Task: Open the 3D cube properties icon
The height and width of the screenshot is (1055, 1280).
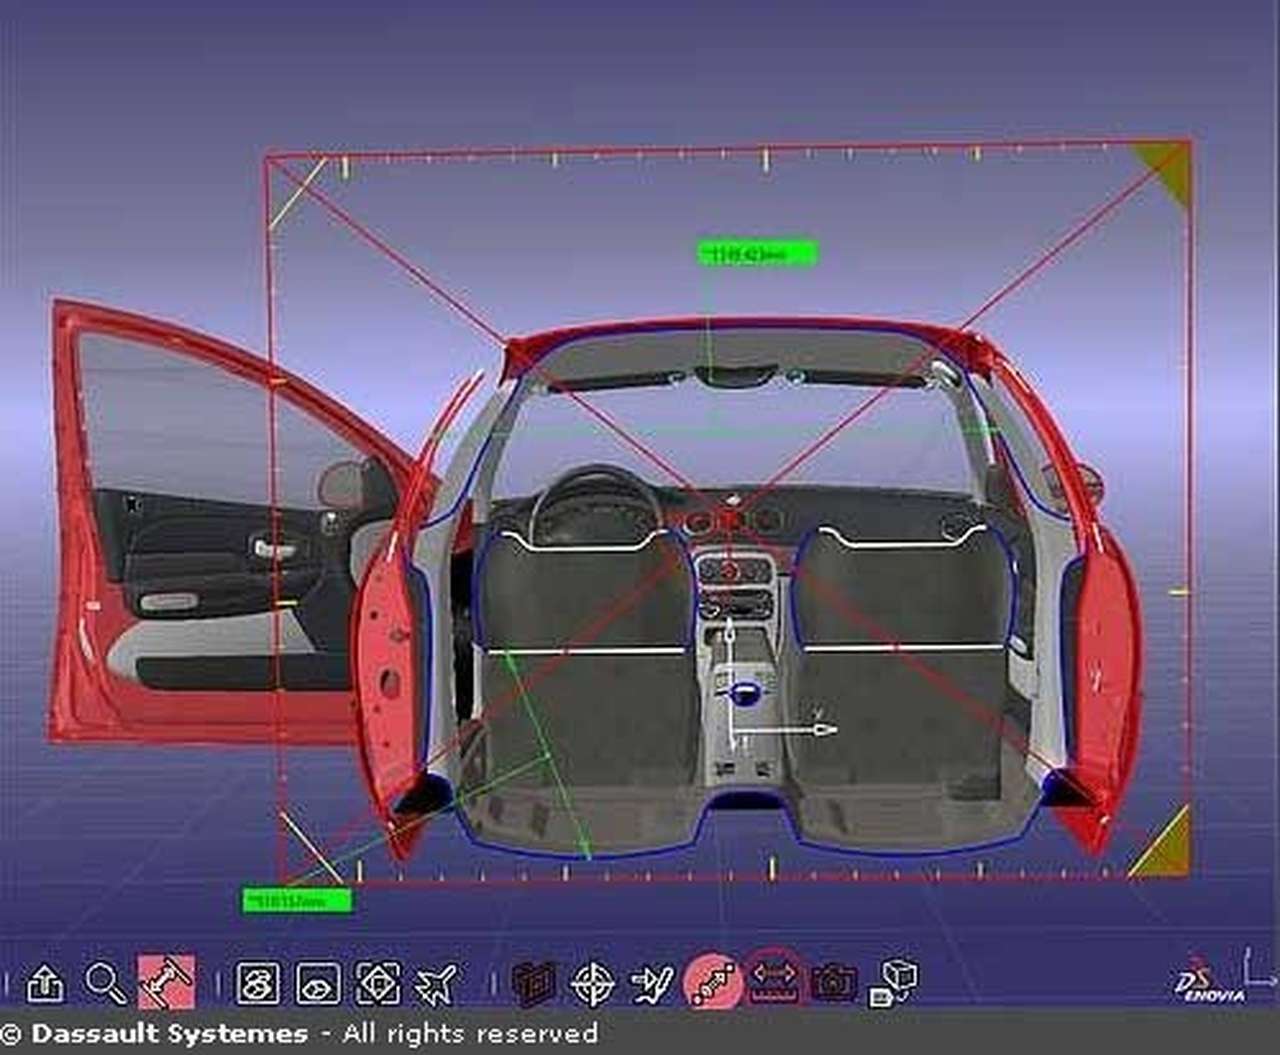Action: (x=893, y=984)
